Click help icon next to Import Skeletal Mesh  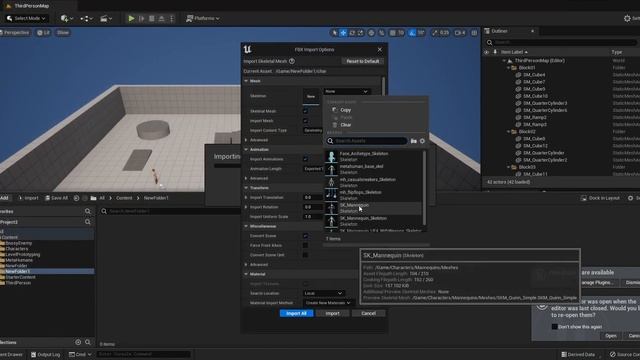[292, 61]
